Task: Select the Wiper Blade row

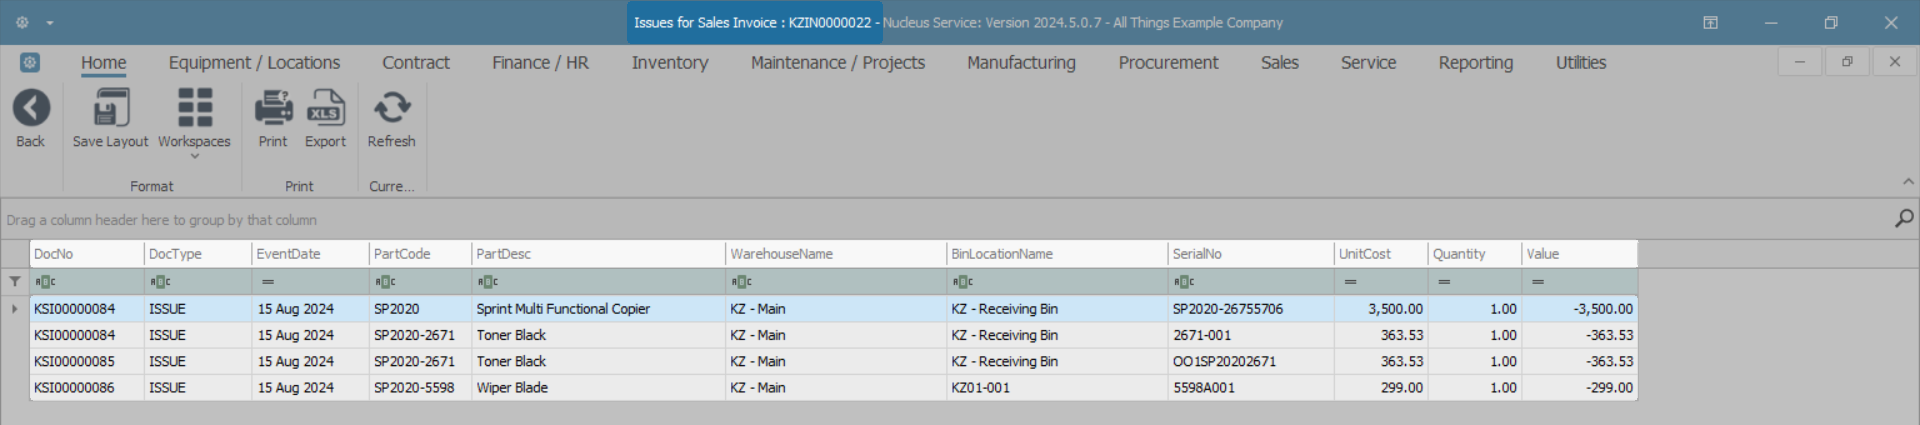Action: [x=512, y=388]
